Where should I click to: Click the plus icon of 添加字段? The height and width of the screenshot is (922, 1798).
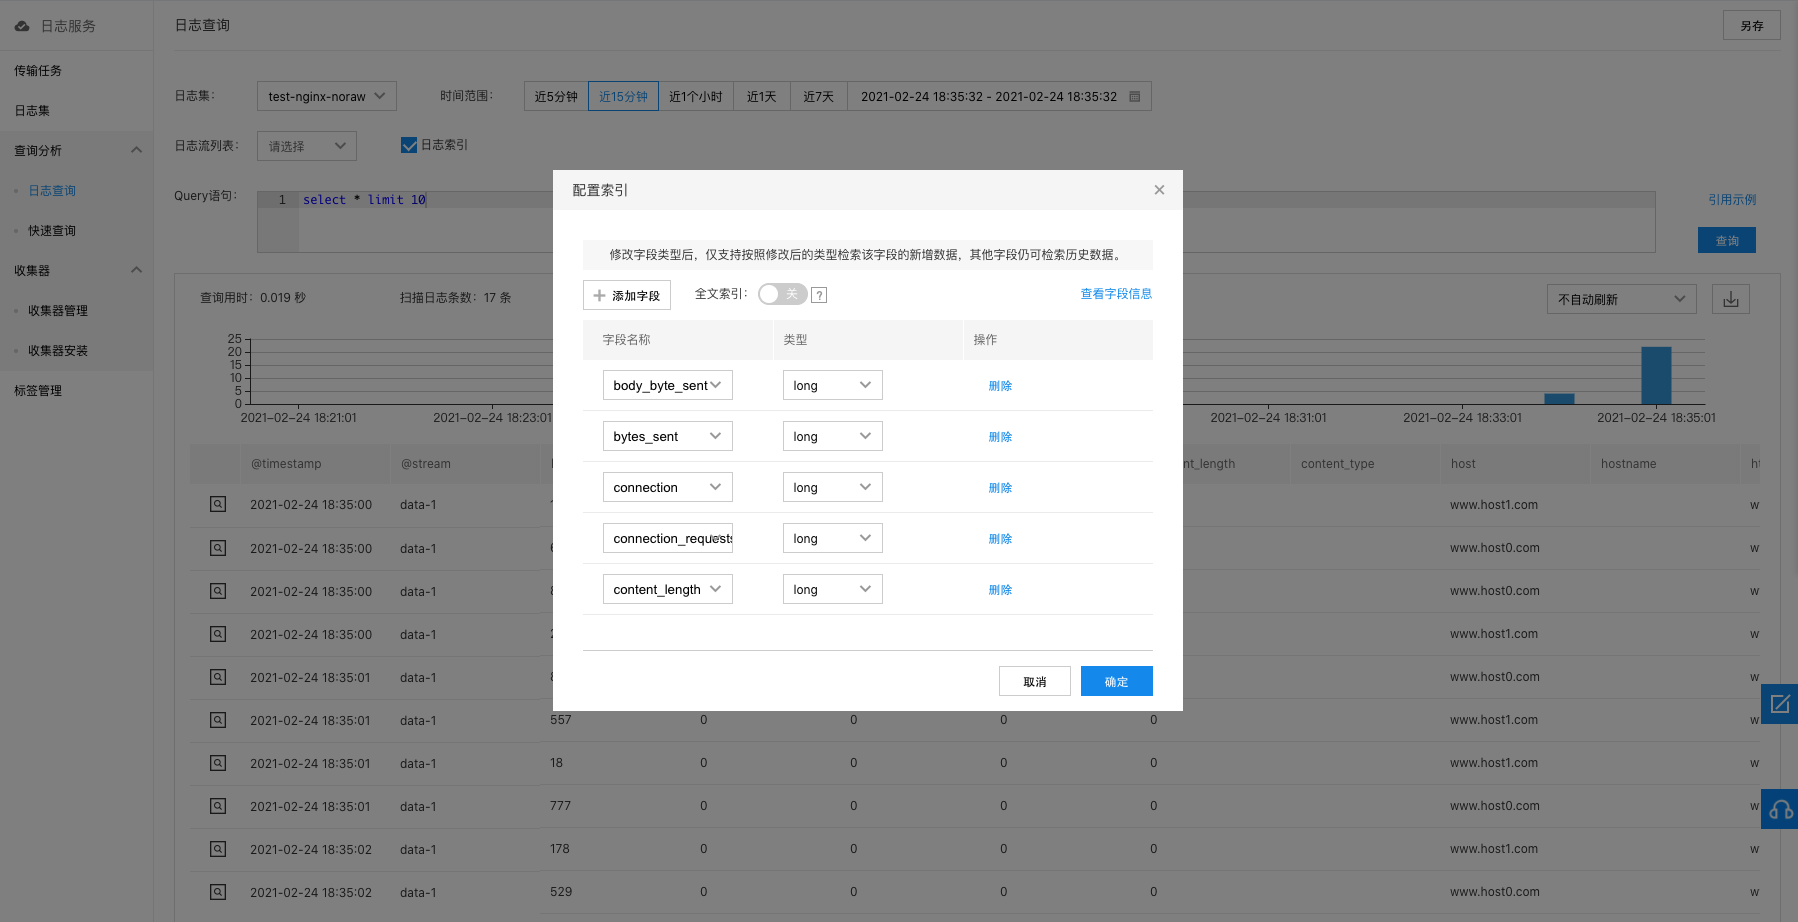(x=599, y=296)
